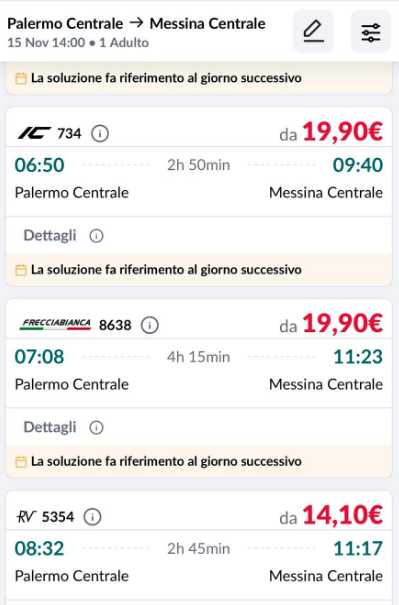This screenshot has width=399, height=605.
Task: Tap the calendar next-day notice under IC 734
Action: click(x=199, y=270)
